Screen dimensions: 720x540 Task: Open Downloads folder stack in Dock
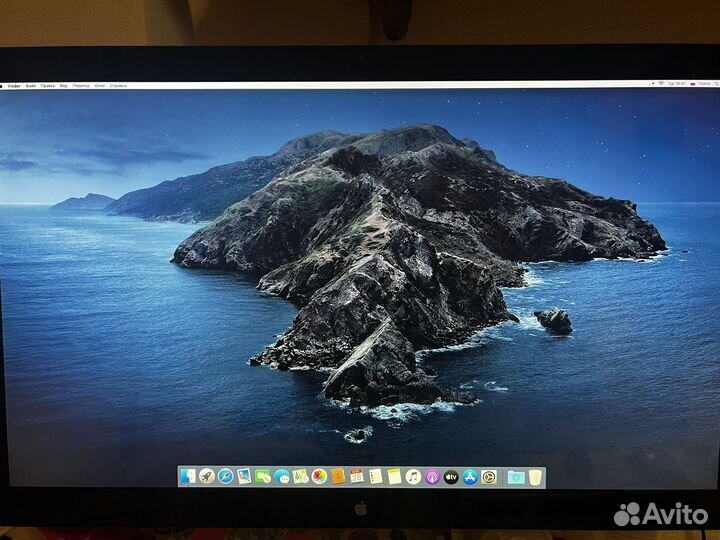[x=516, y=478]
